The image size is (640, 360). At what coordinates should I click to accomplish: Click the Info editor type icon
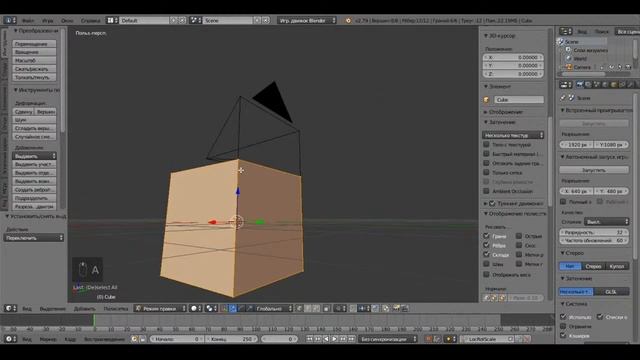[x=9, y=20]
